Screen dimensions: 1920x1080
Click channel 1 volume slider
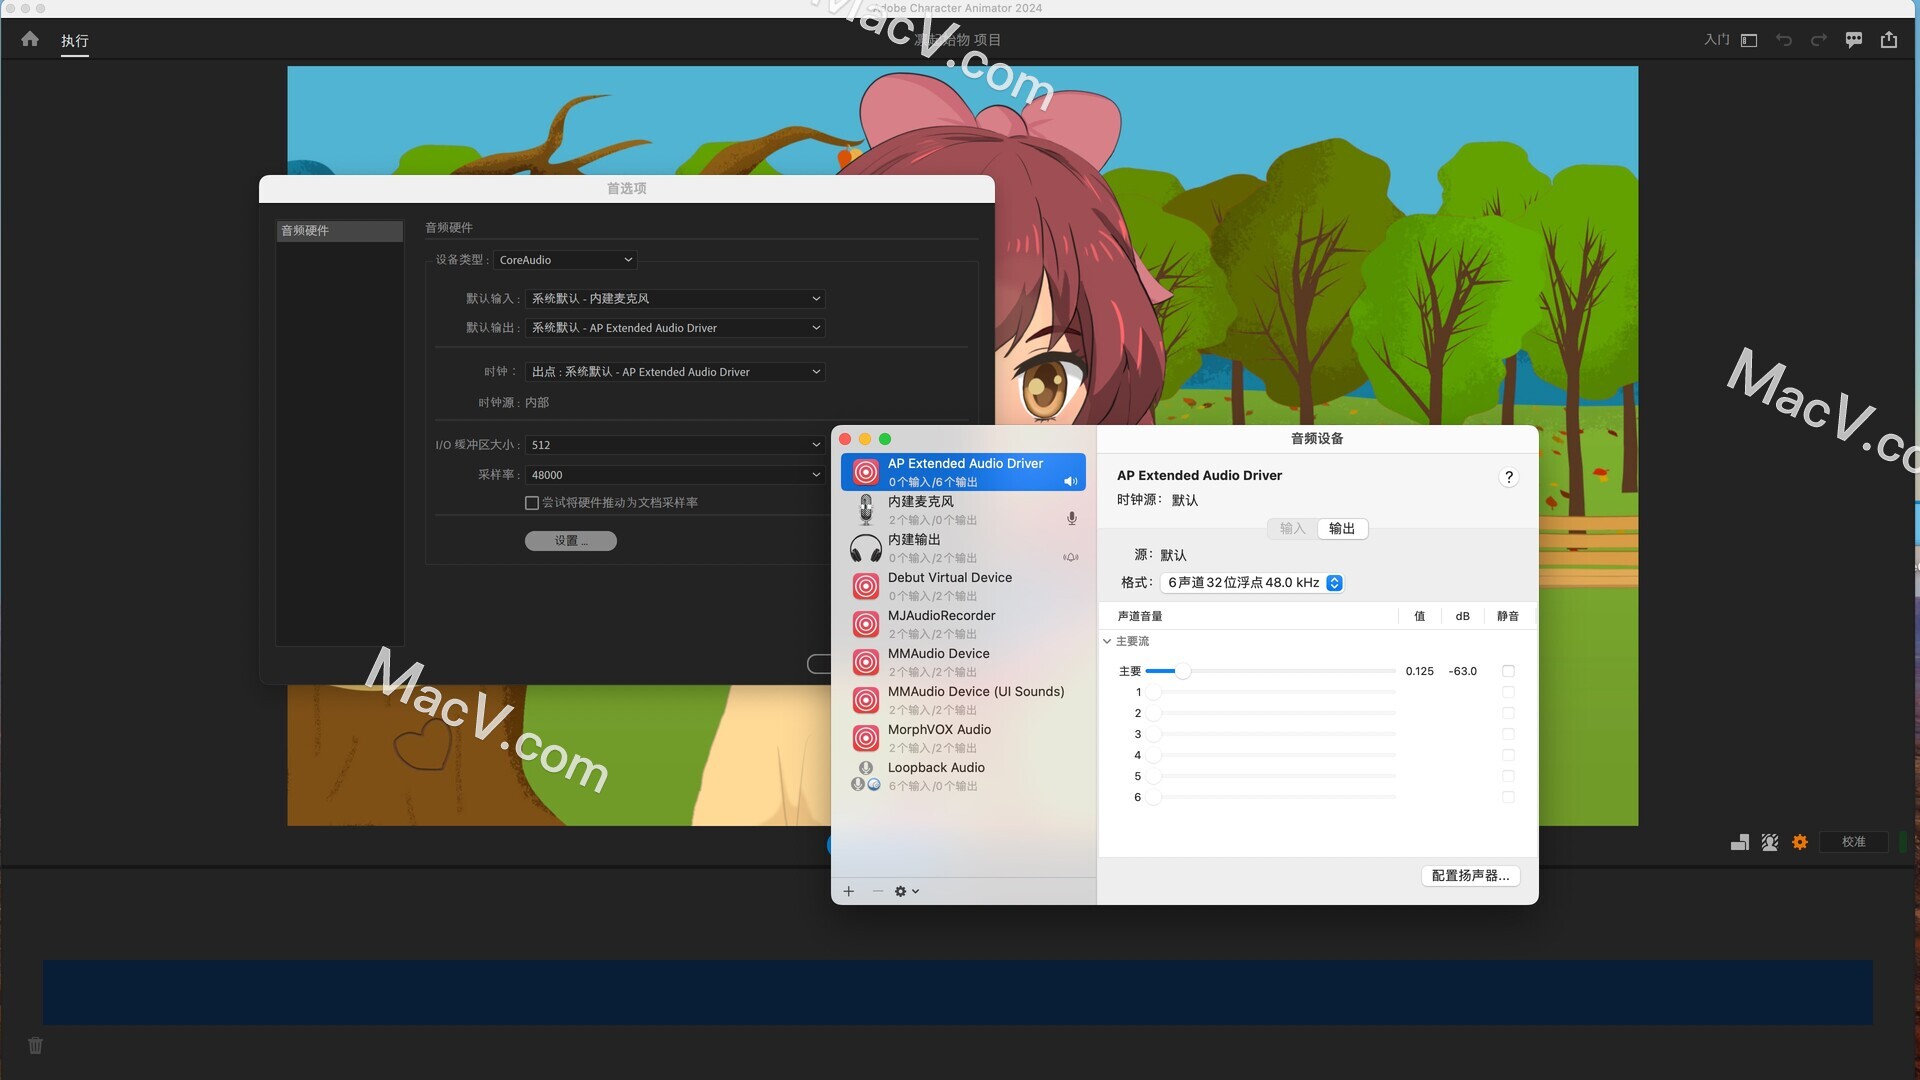coord(1270,692)
